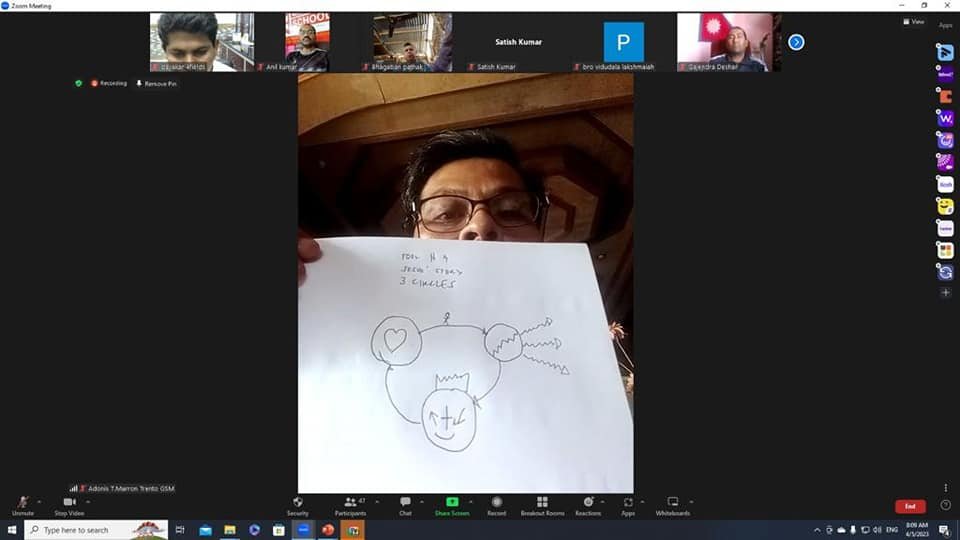Select the bro vidudala lakshmaiah tile
Screen dimensions: 960x540
623,42
